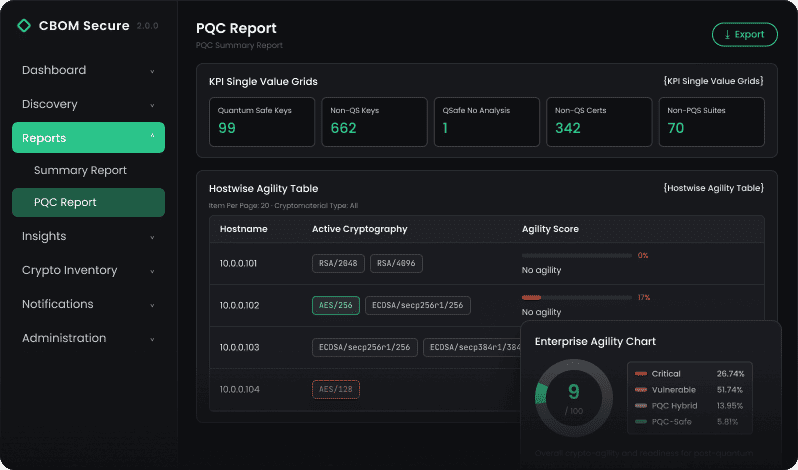Click the Export button
The height and width of the screenshot is (470, 798).
tap(745, 35)
